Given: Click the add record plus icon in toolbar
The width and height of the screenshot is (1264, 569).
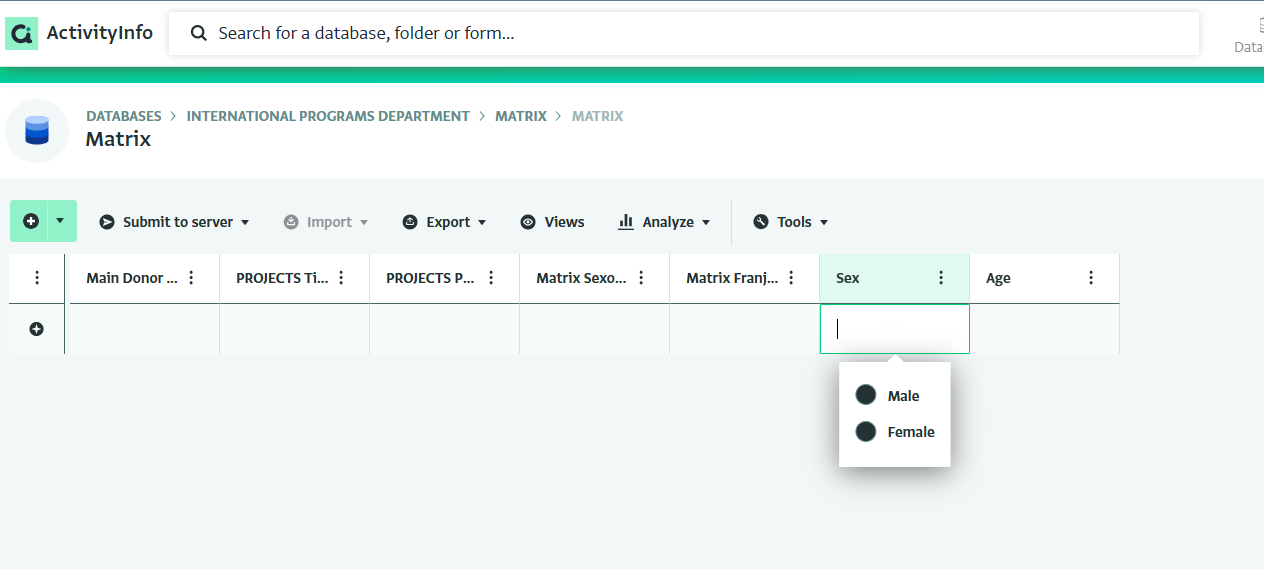Looking at the screenshot, I should pos(30,221).
